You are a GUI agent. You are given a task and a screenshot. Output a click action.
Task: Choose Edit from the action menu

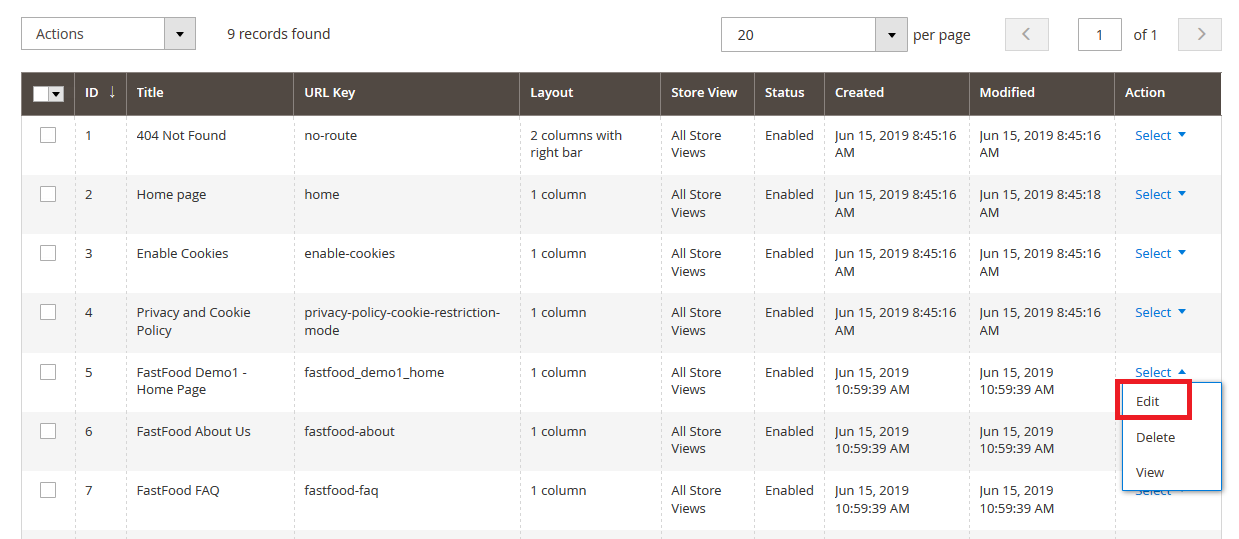(x=1148, y=401)
